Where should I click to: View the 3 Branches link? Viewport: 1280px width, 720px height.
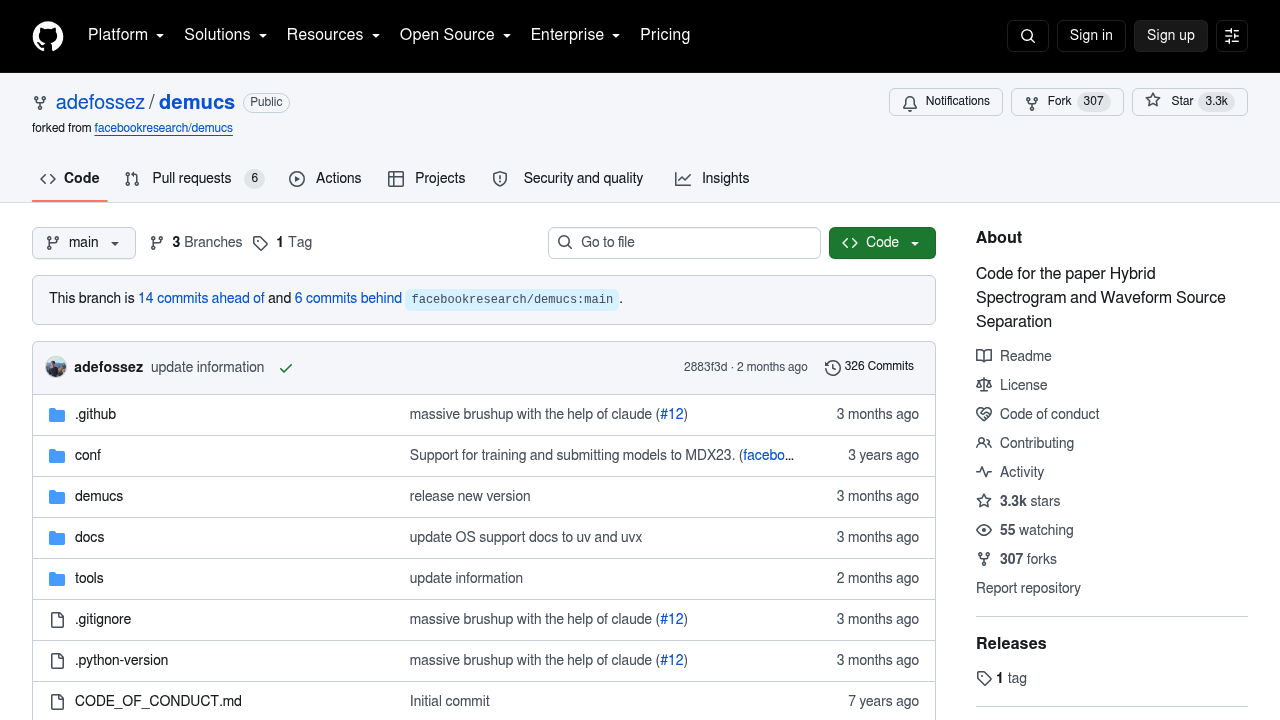pyautogui.click(x=196, y=243)
